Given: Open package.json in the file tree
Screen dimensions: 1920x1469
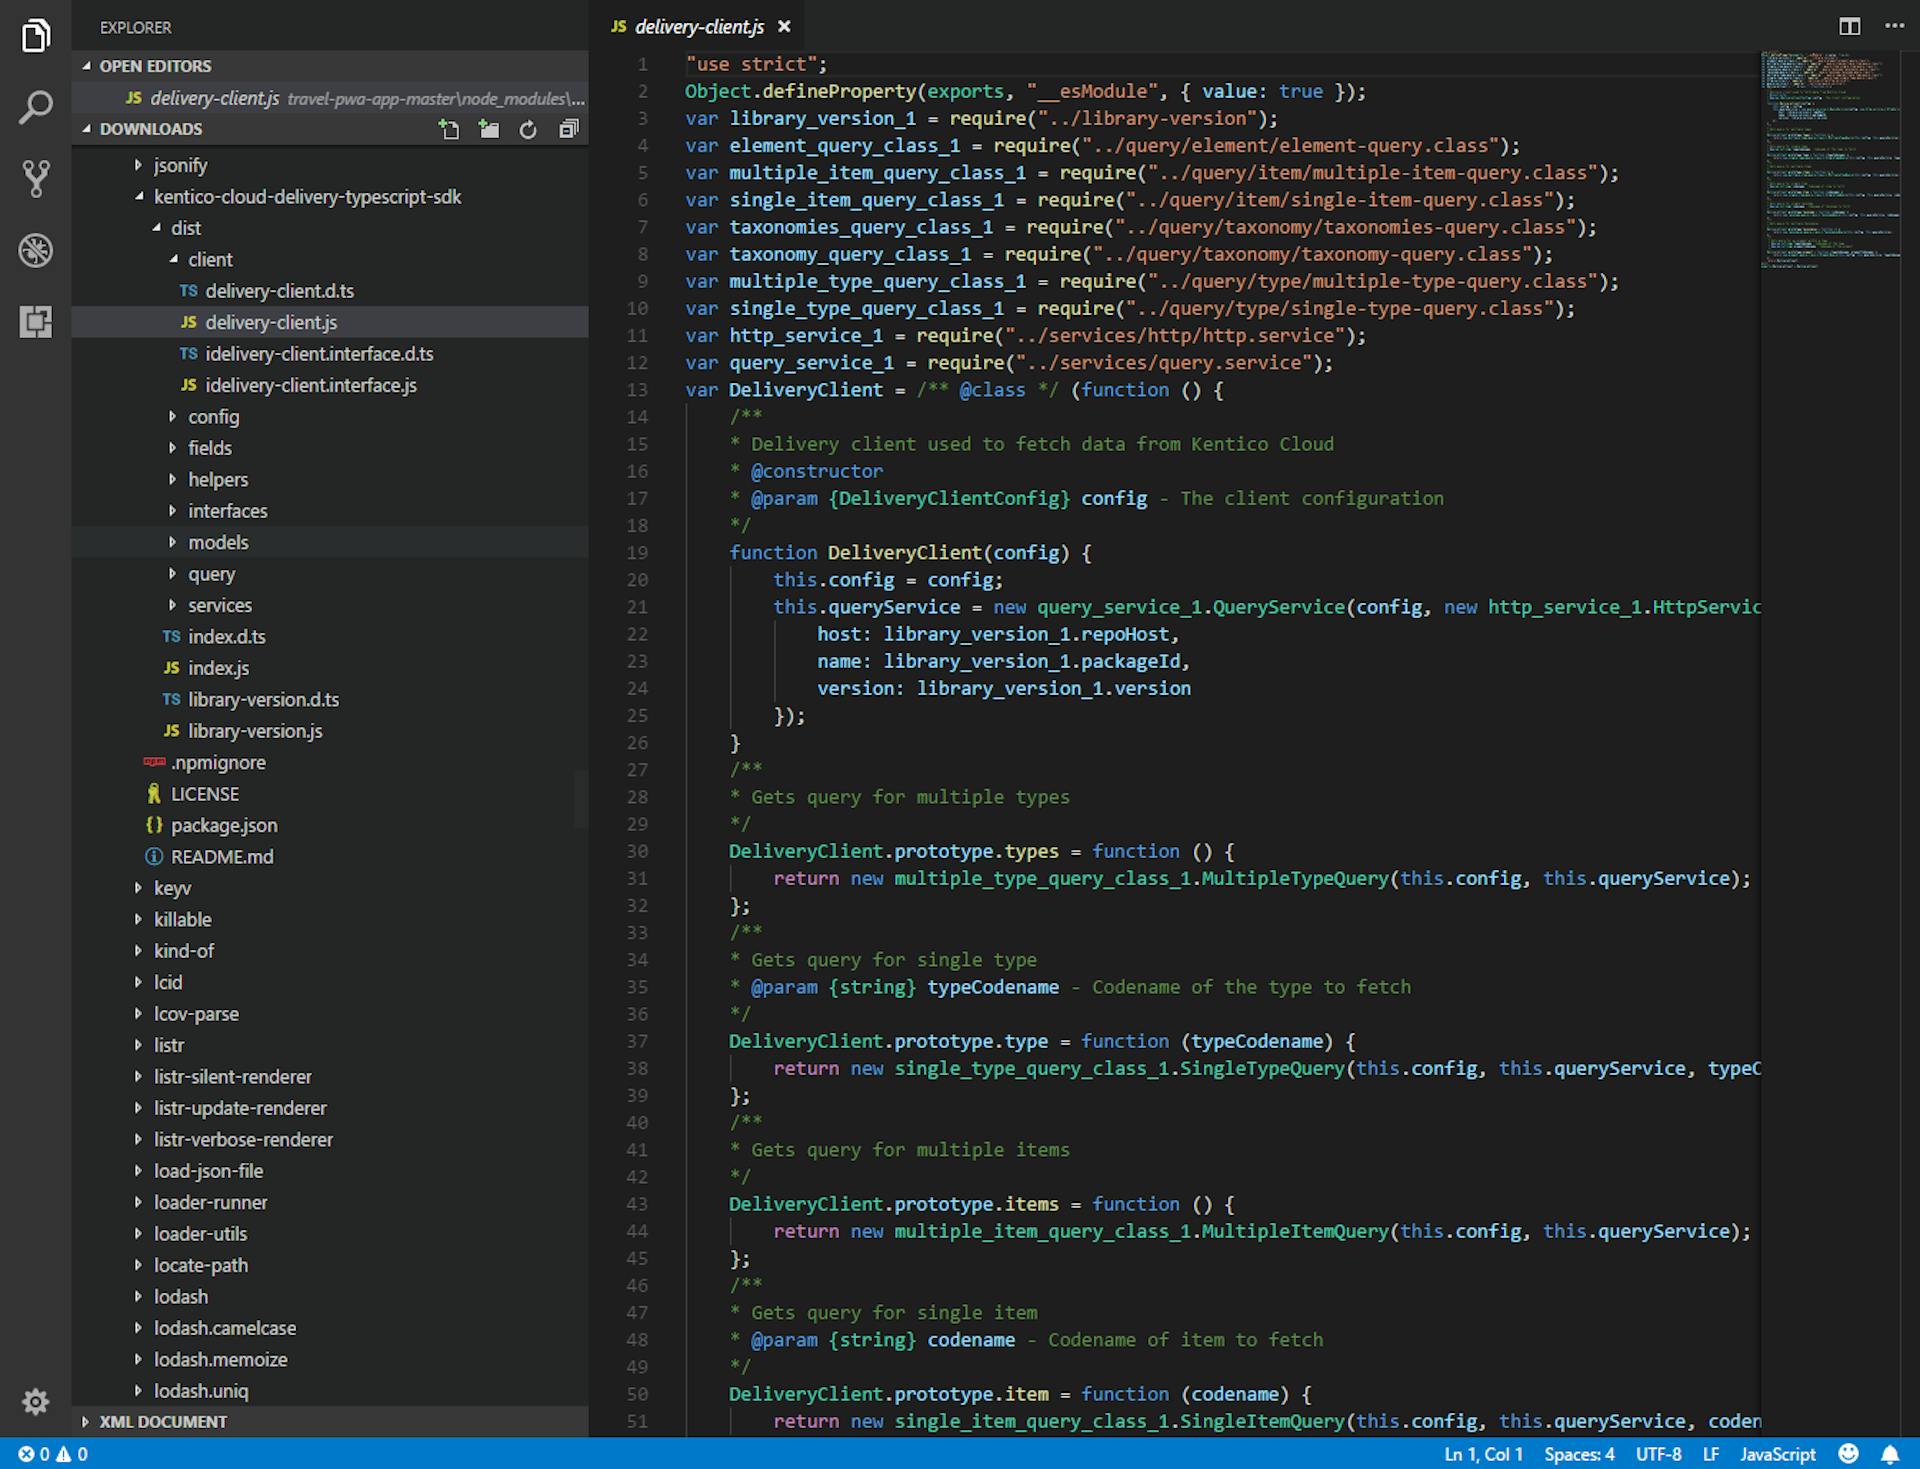Looking at the screenshot, I should (x=224, y=825).
